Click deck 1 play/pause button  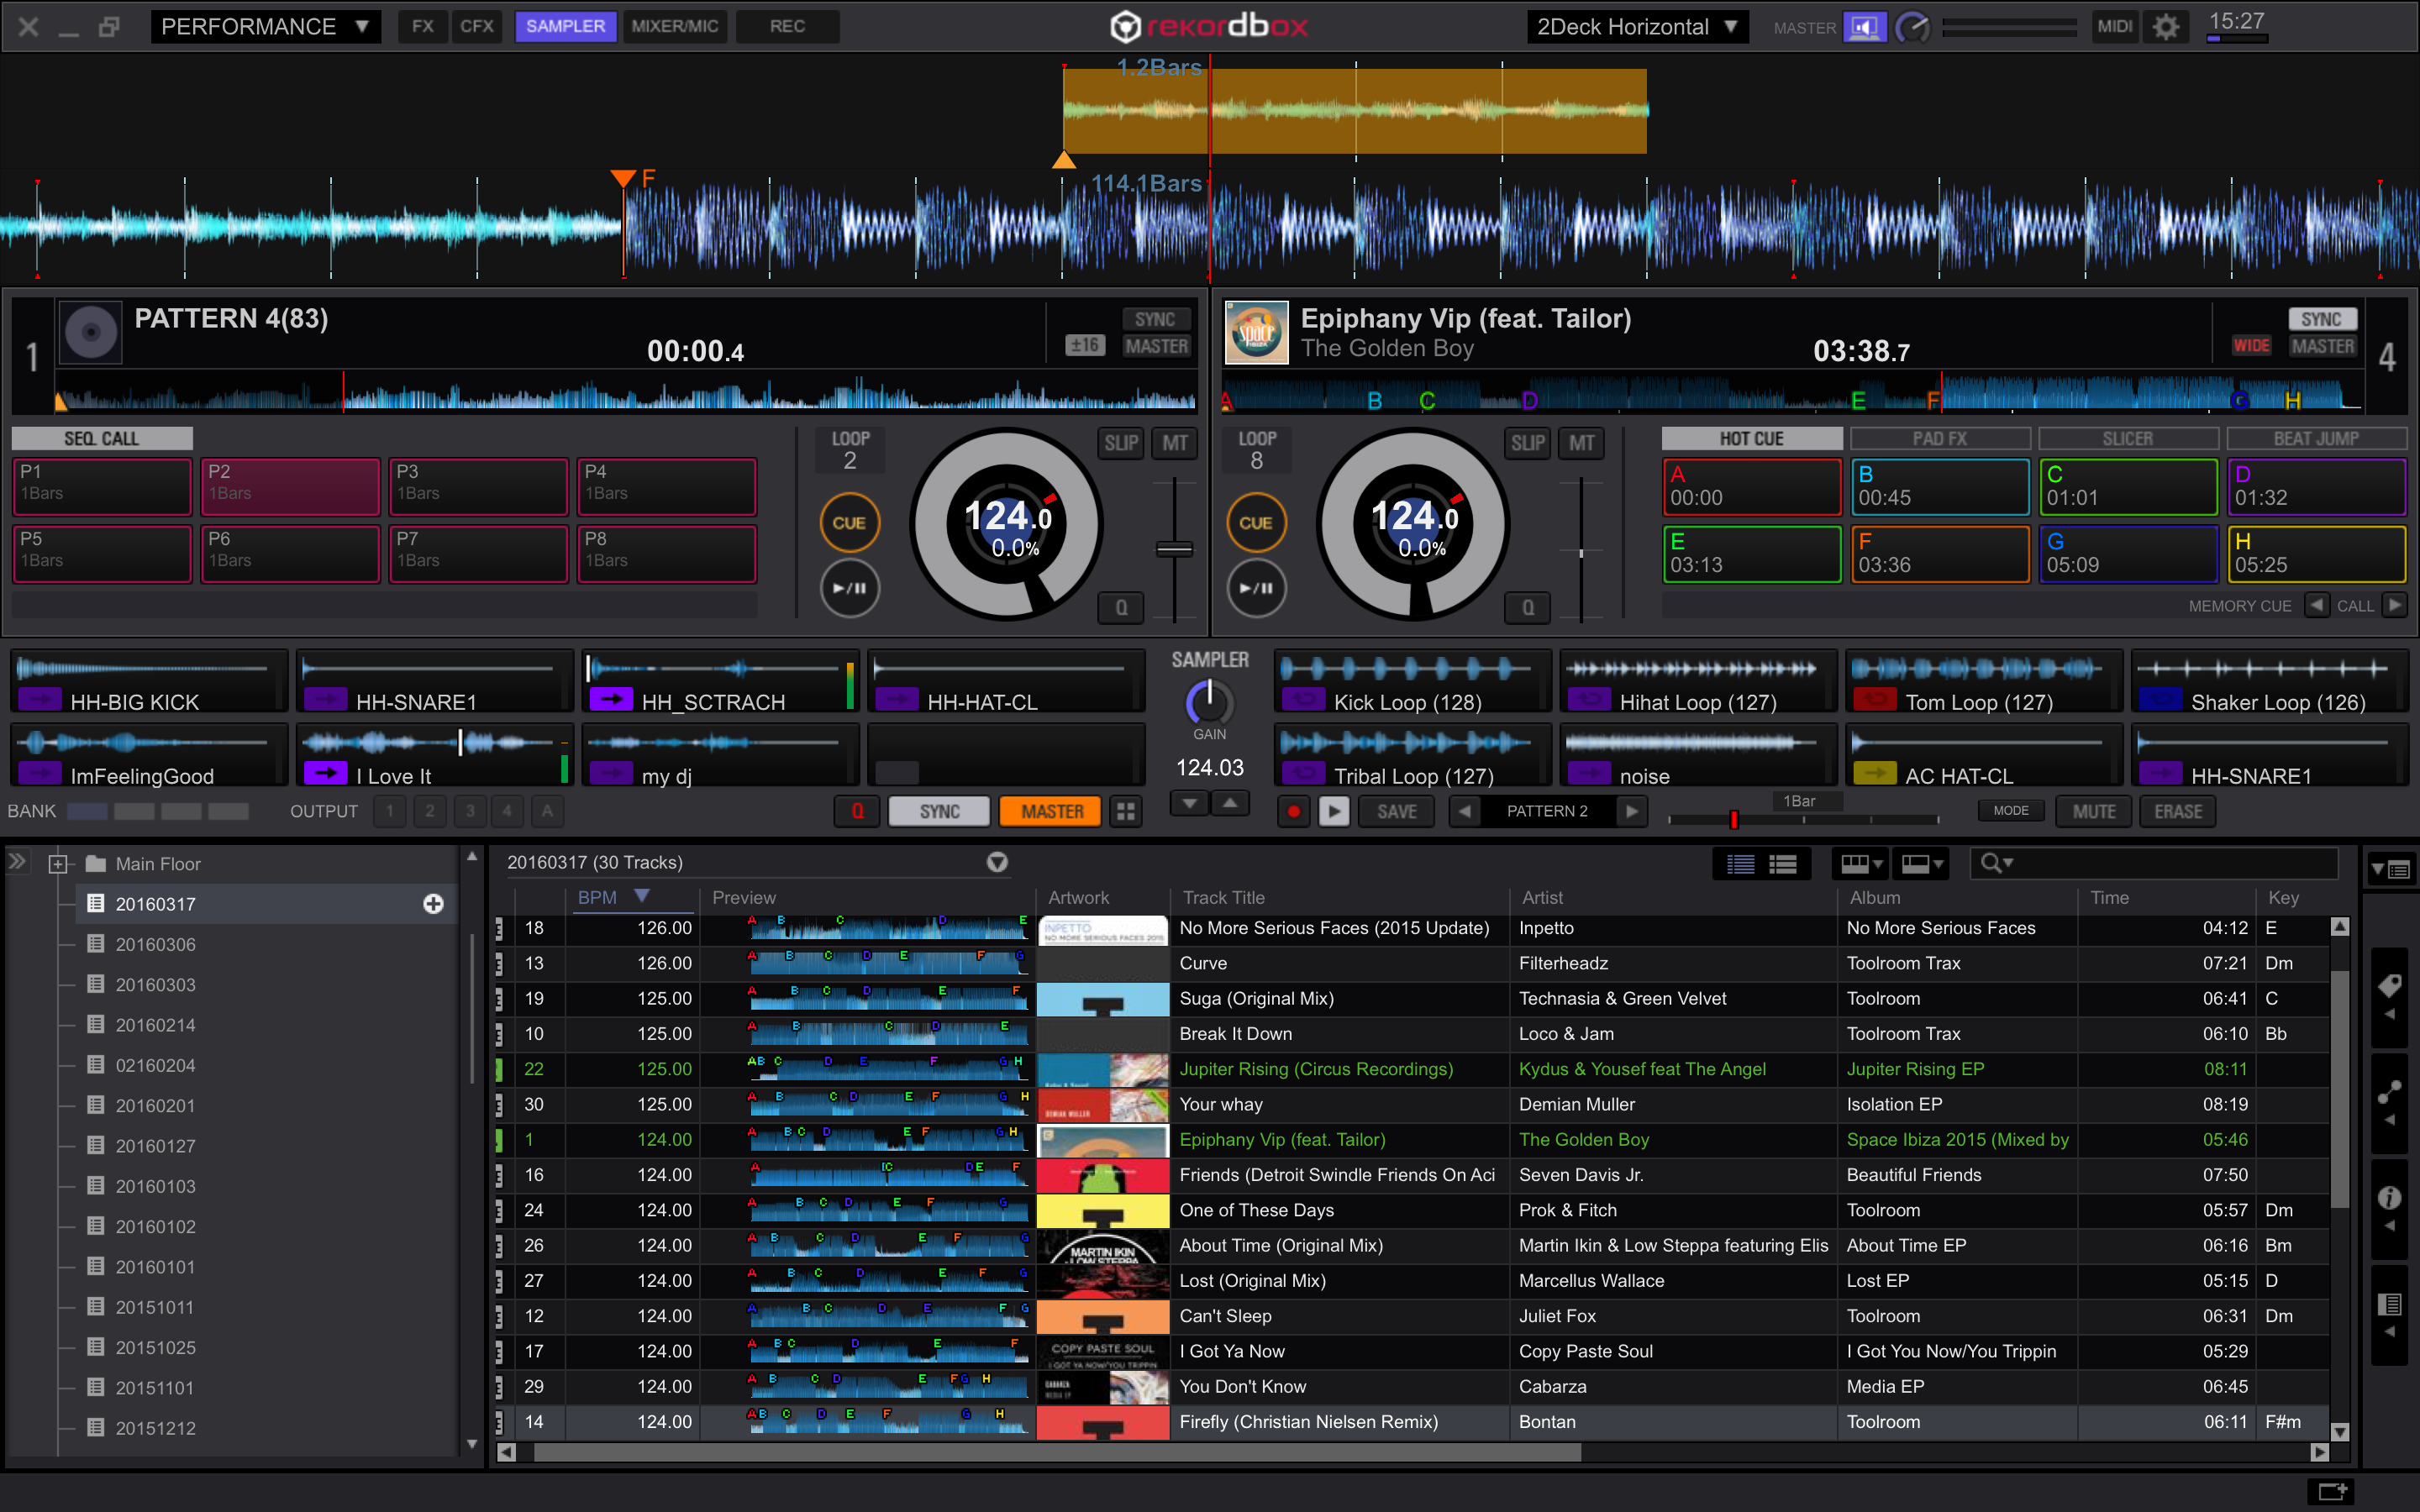pyautogui.click(x=849, y=588)
